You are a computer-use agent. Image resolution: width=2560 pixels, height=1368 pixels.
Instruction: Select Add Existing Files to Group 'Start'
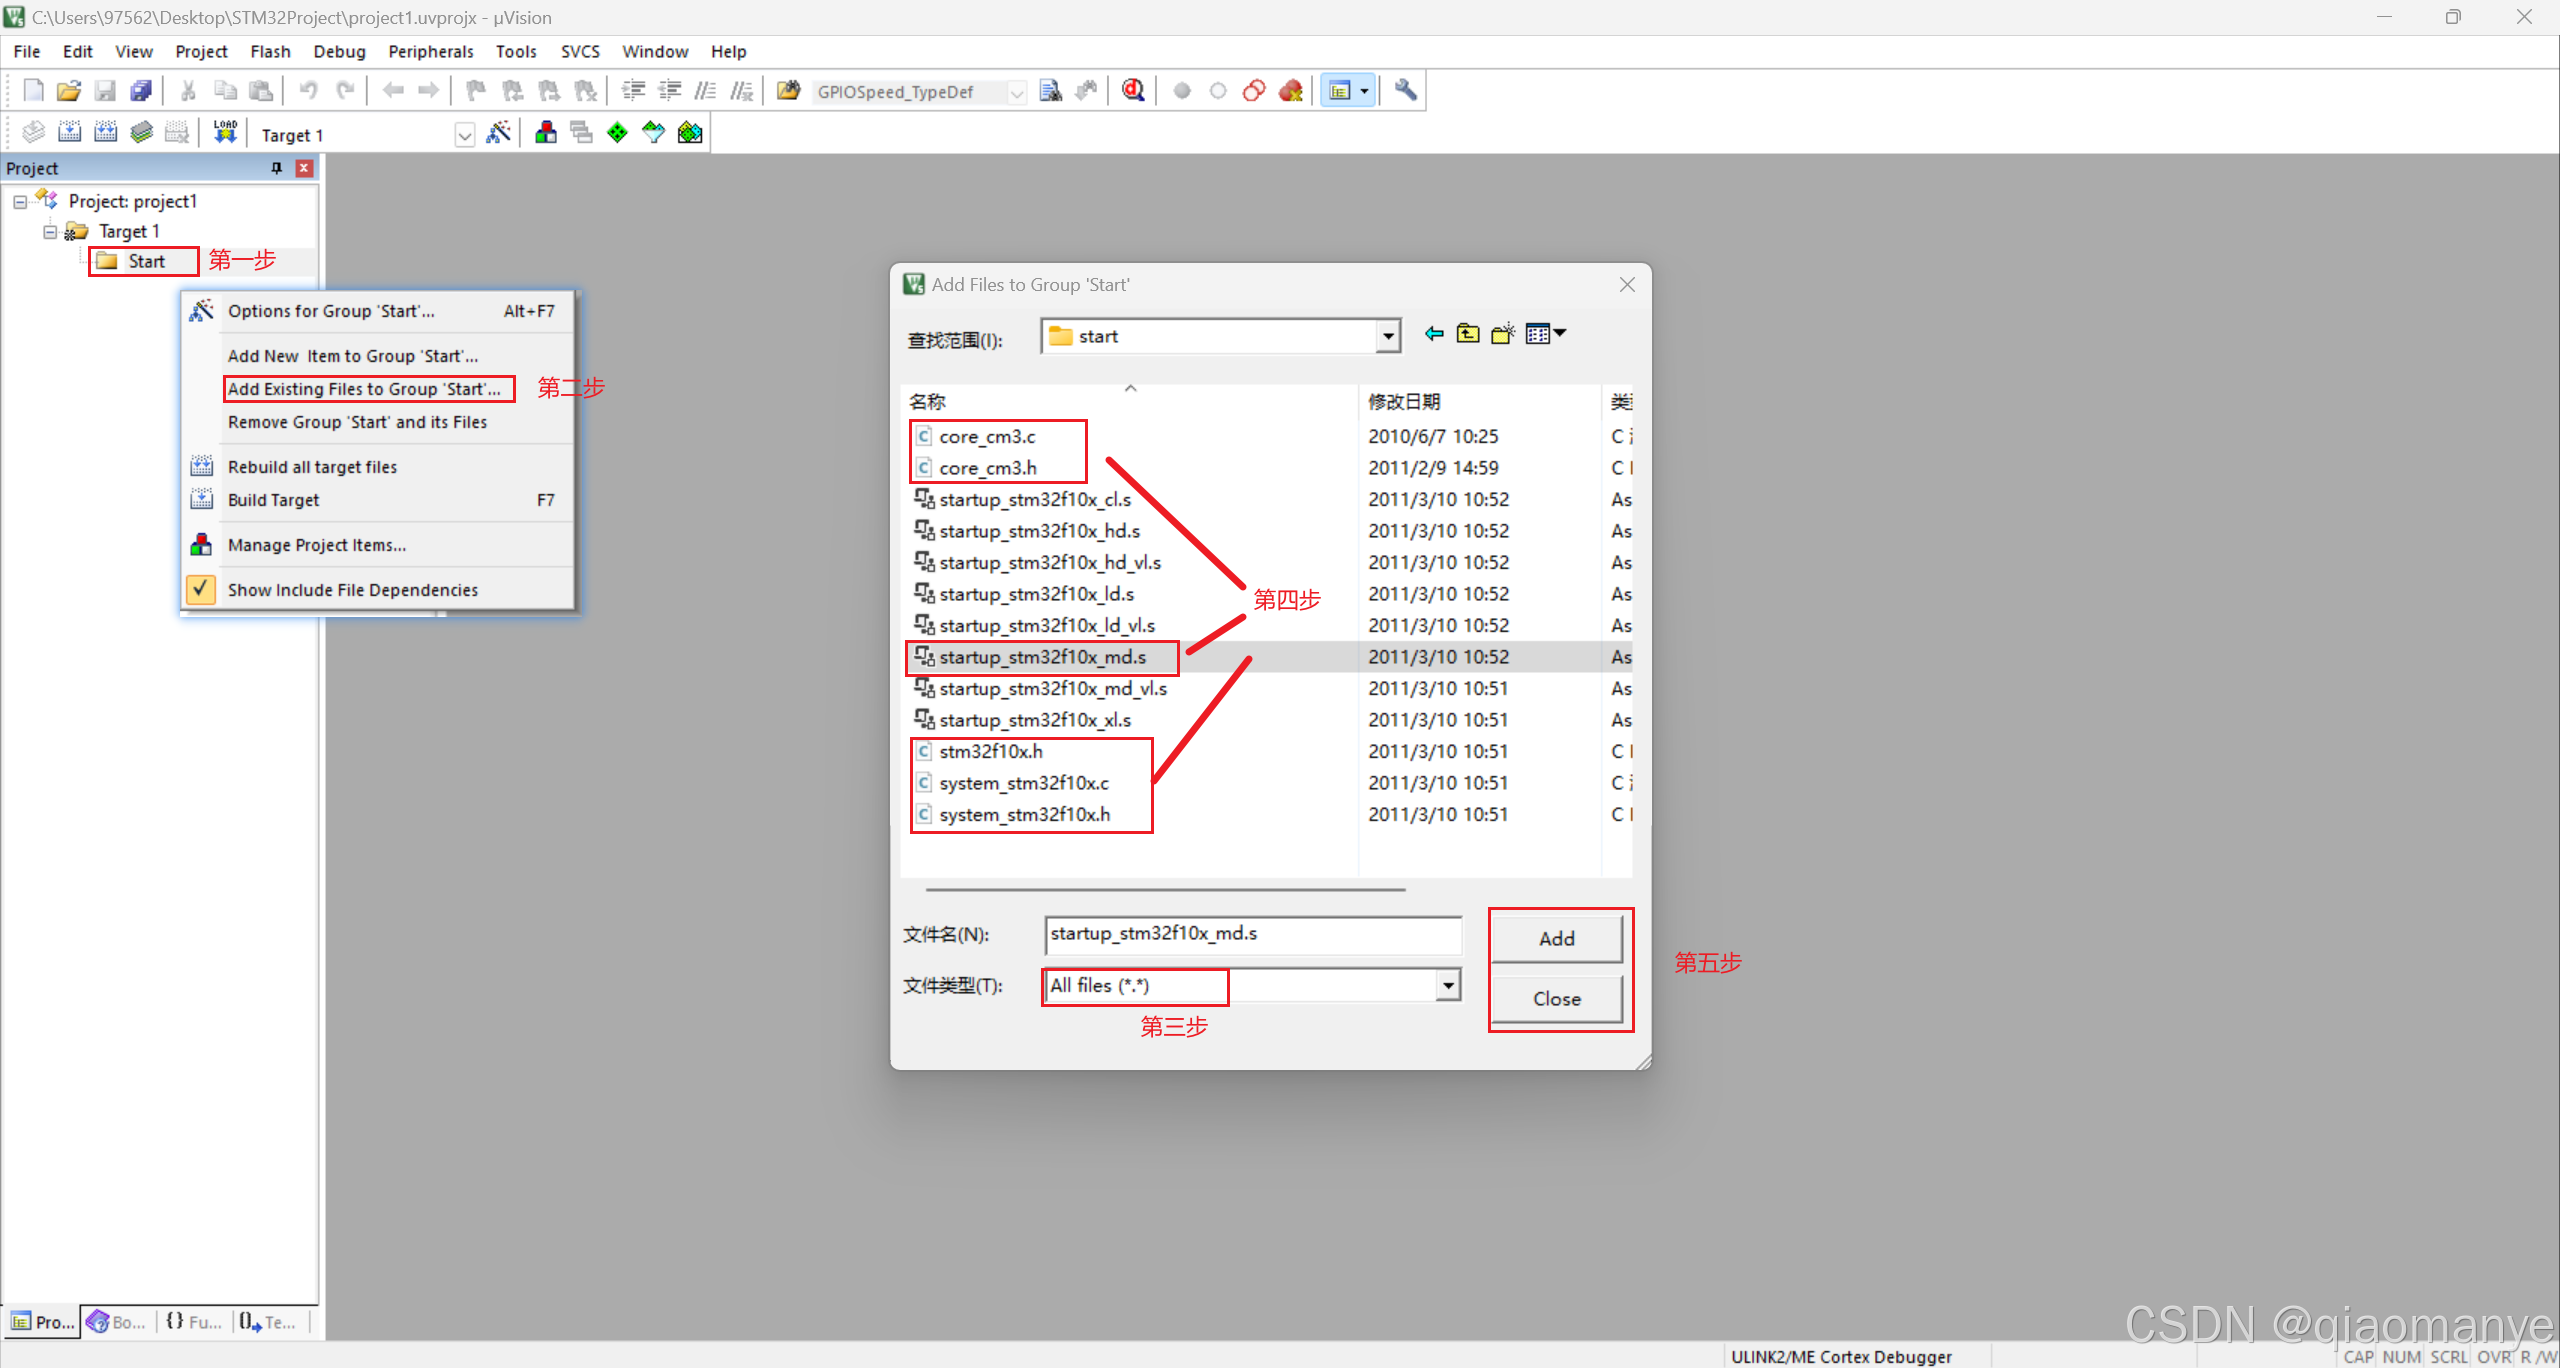click(x=364, y=389)
